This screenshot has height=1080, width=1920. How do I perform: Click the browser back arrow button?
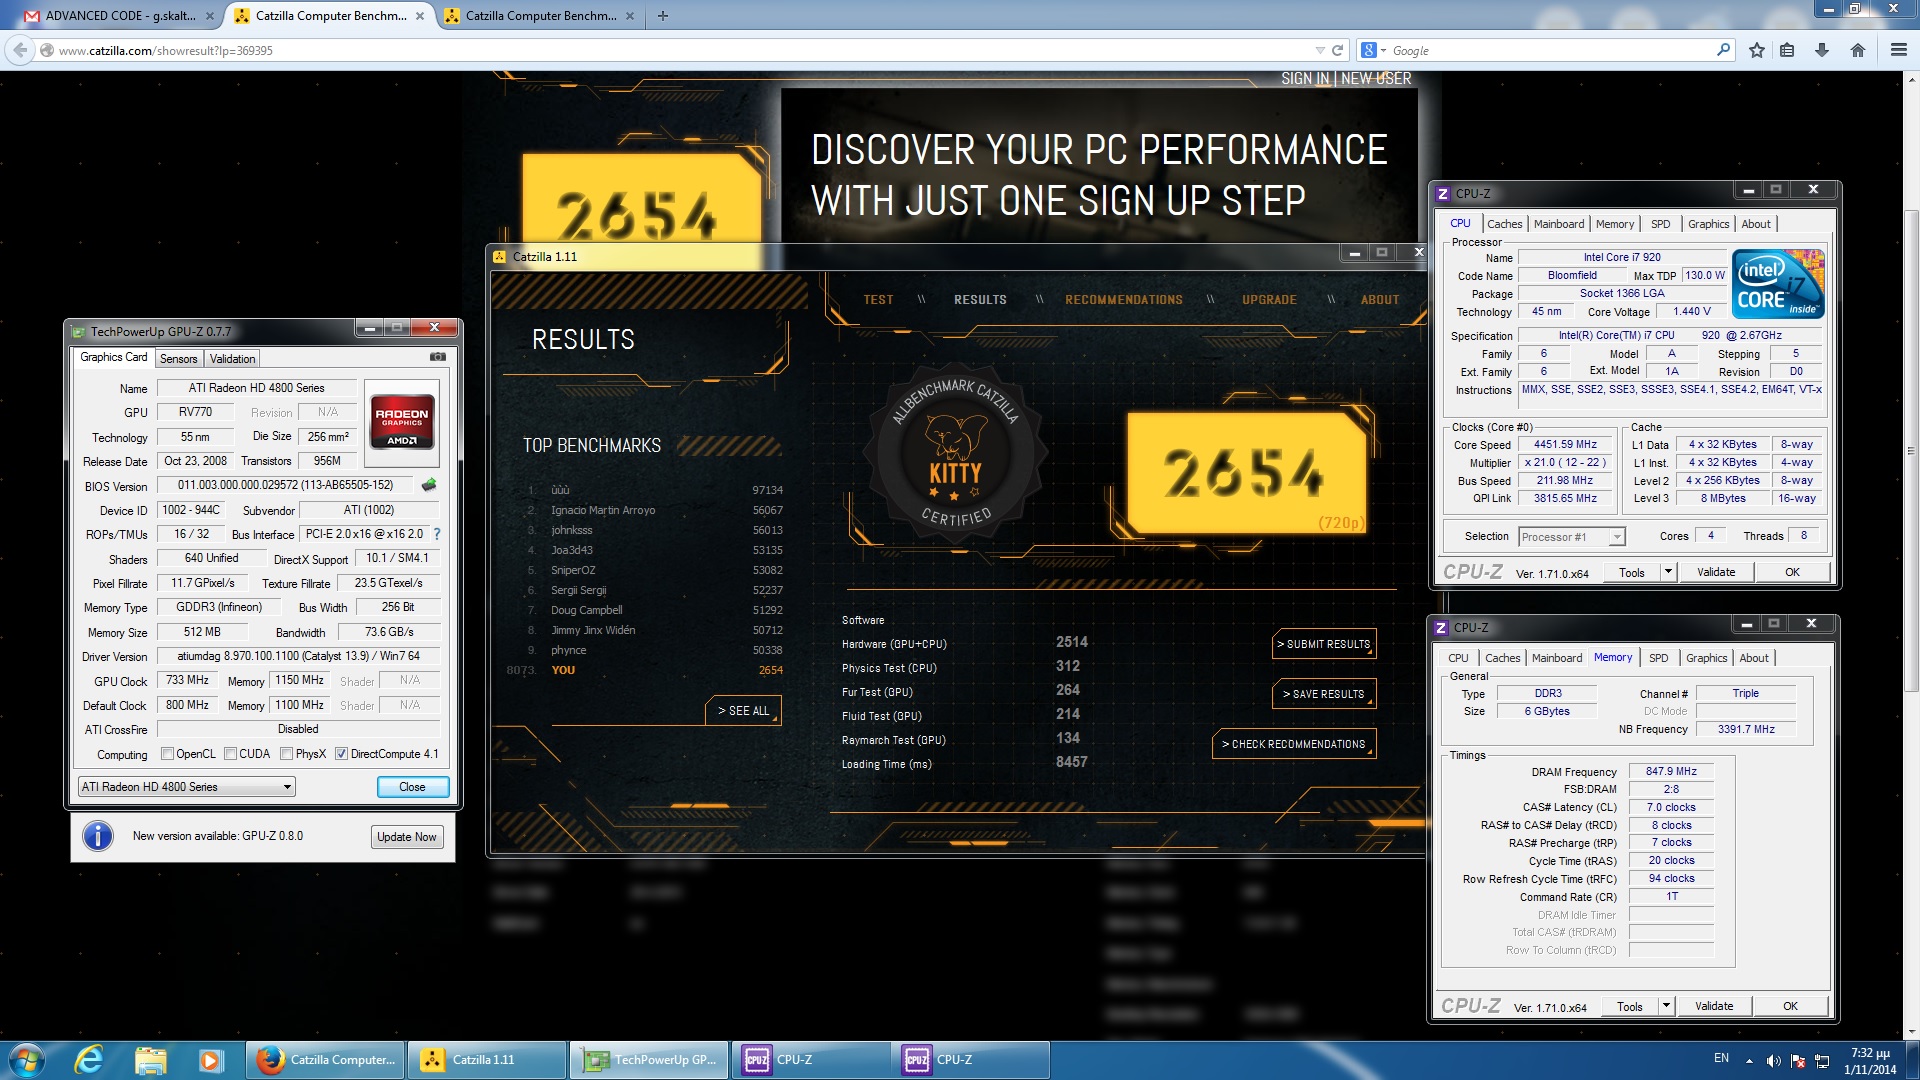click(20, 50)
